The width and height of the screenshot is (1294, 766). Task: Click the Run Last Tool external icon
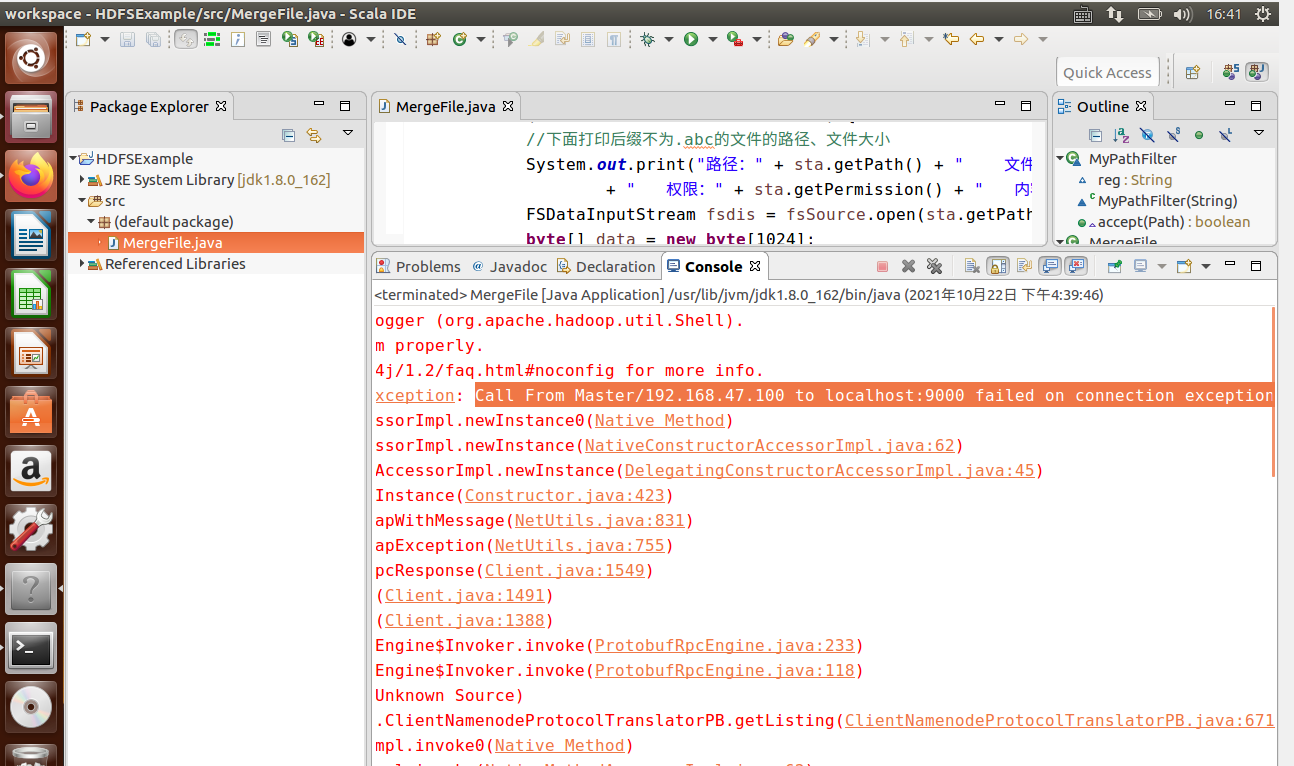pos(735,39)
